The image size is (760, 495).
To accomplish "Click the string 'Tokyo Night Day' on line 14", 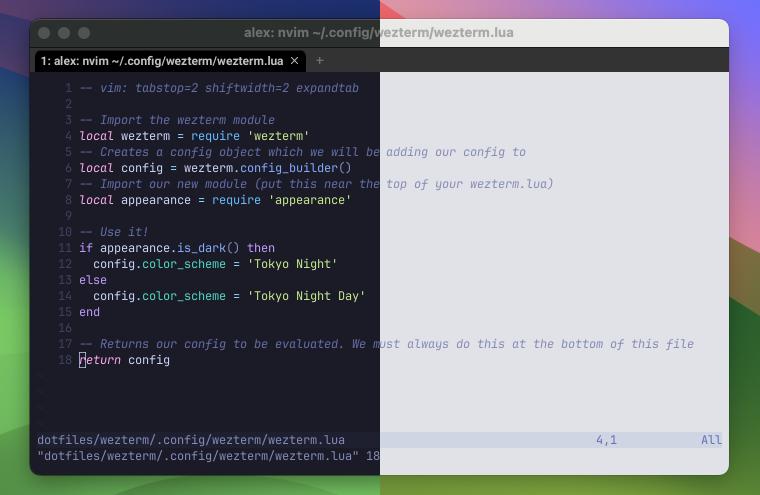I will click(x=306, y=296).
